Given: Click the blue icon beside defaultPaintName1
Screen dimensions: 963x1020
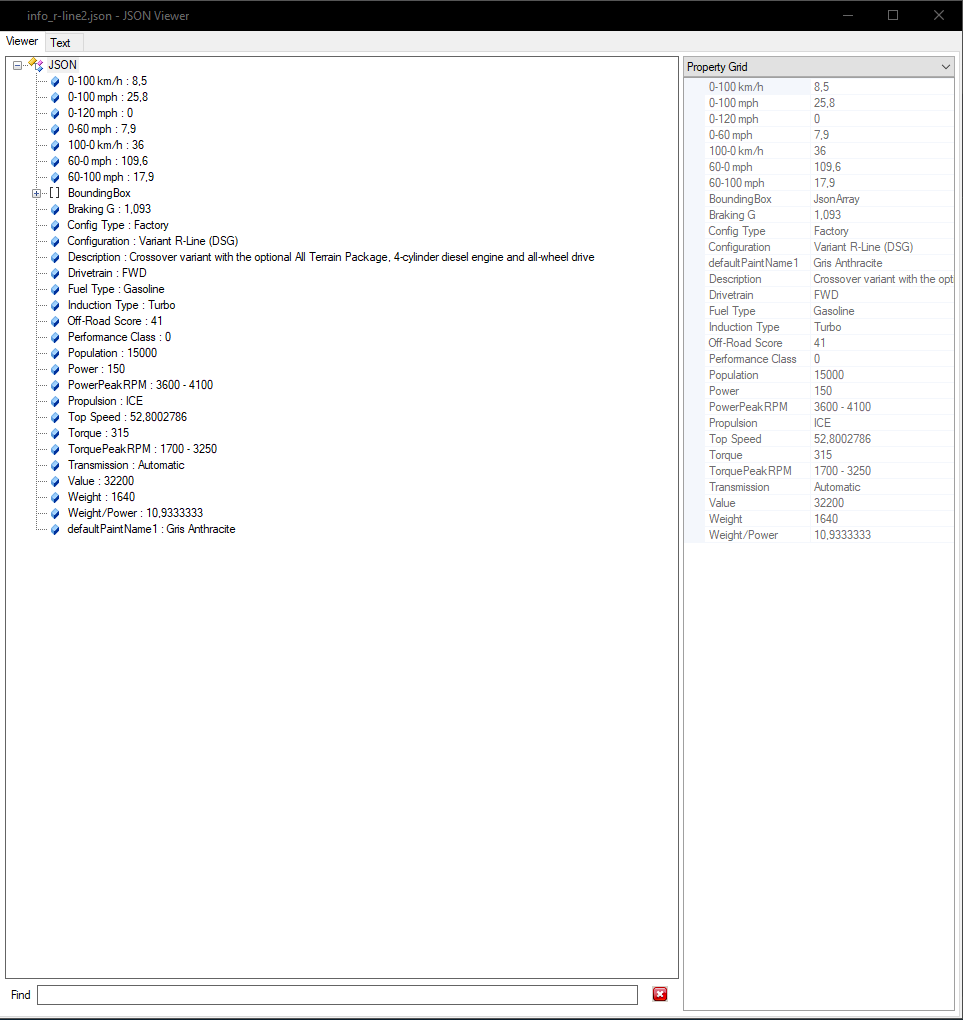Looking at the screenshot, I should click(56, 529).
